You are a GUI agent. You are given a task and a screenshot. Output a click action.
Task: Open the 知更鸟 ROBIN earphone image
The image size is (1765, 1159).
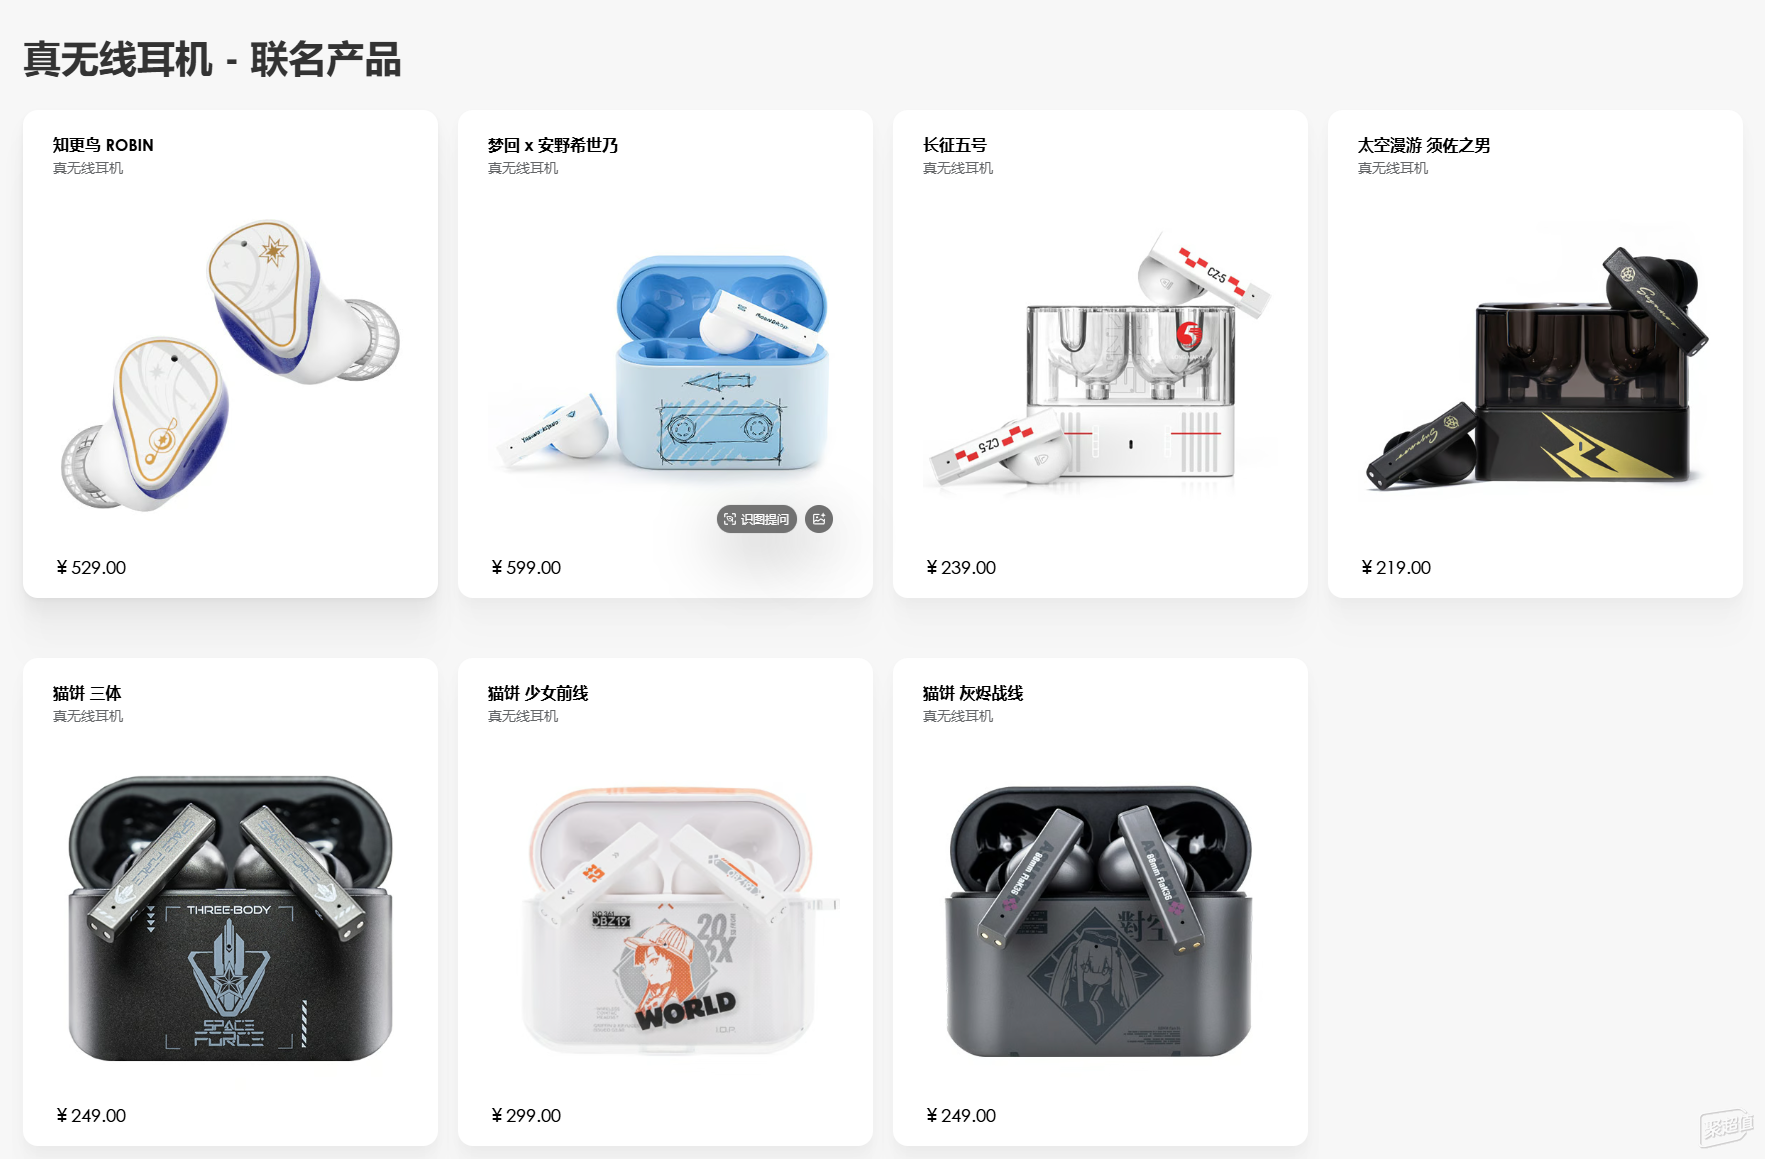[231, 365]
